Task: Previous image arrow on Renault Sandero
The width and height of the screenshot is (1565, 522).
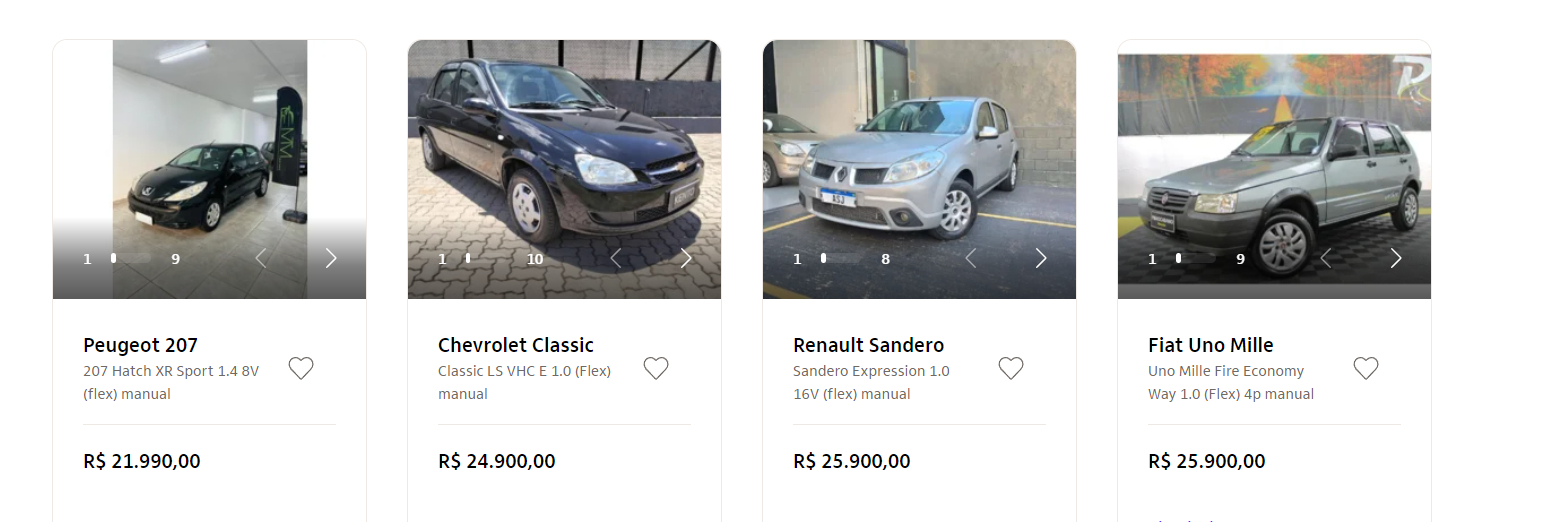Action: click(x=971, y=259)
